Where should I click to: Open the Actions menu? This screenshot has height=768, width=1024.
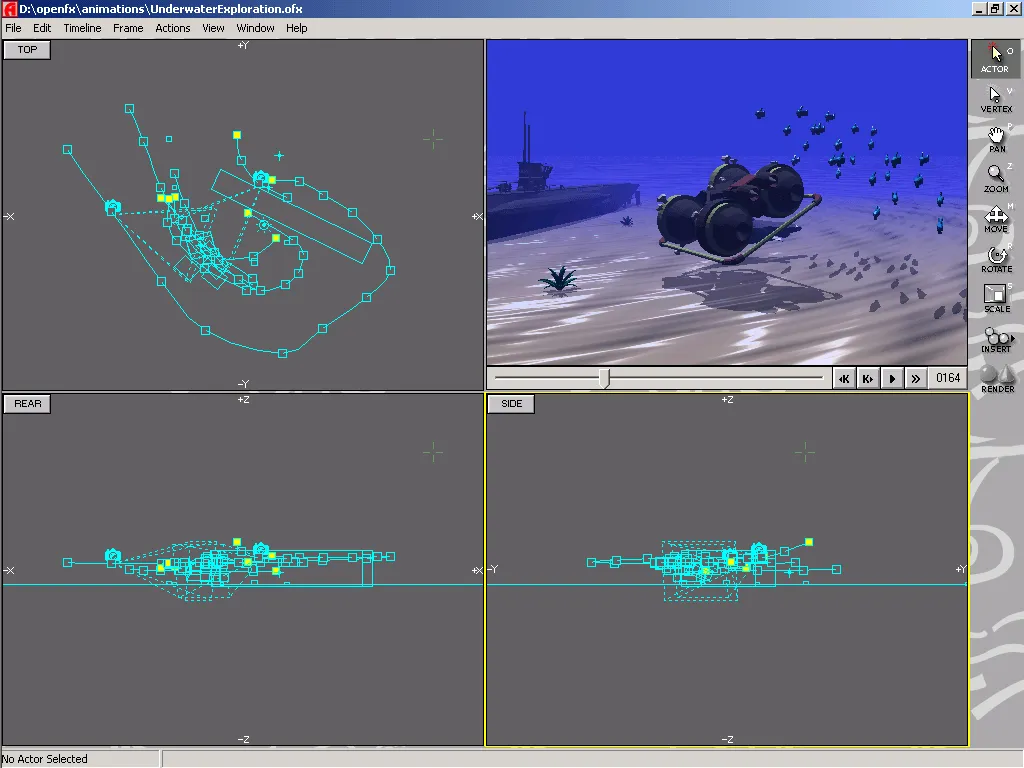tap(172, 28)
